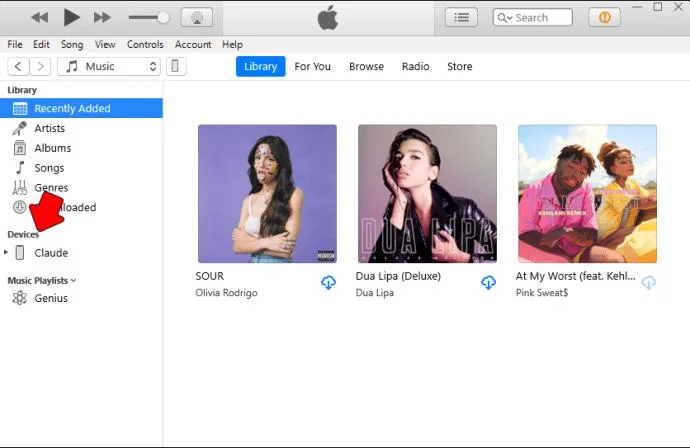Image resolution: width=690 pixels, height=448 pixels.
Task: Collapse the Music Playlists section chevron
Action: pos(73,280)
